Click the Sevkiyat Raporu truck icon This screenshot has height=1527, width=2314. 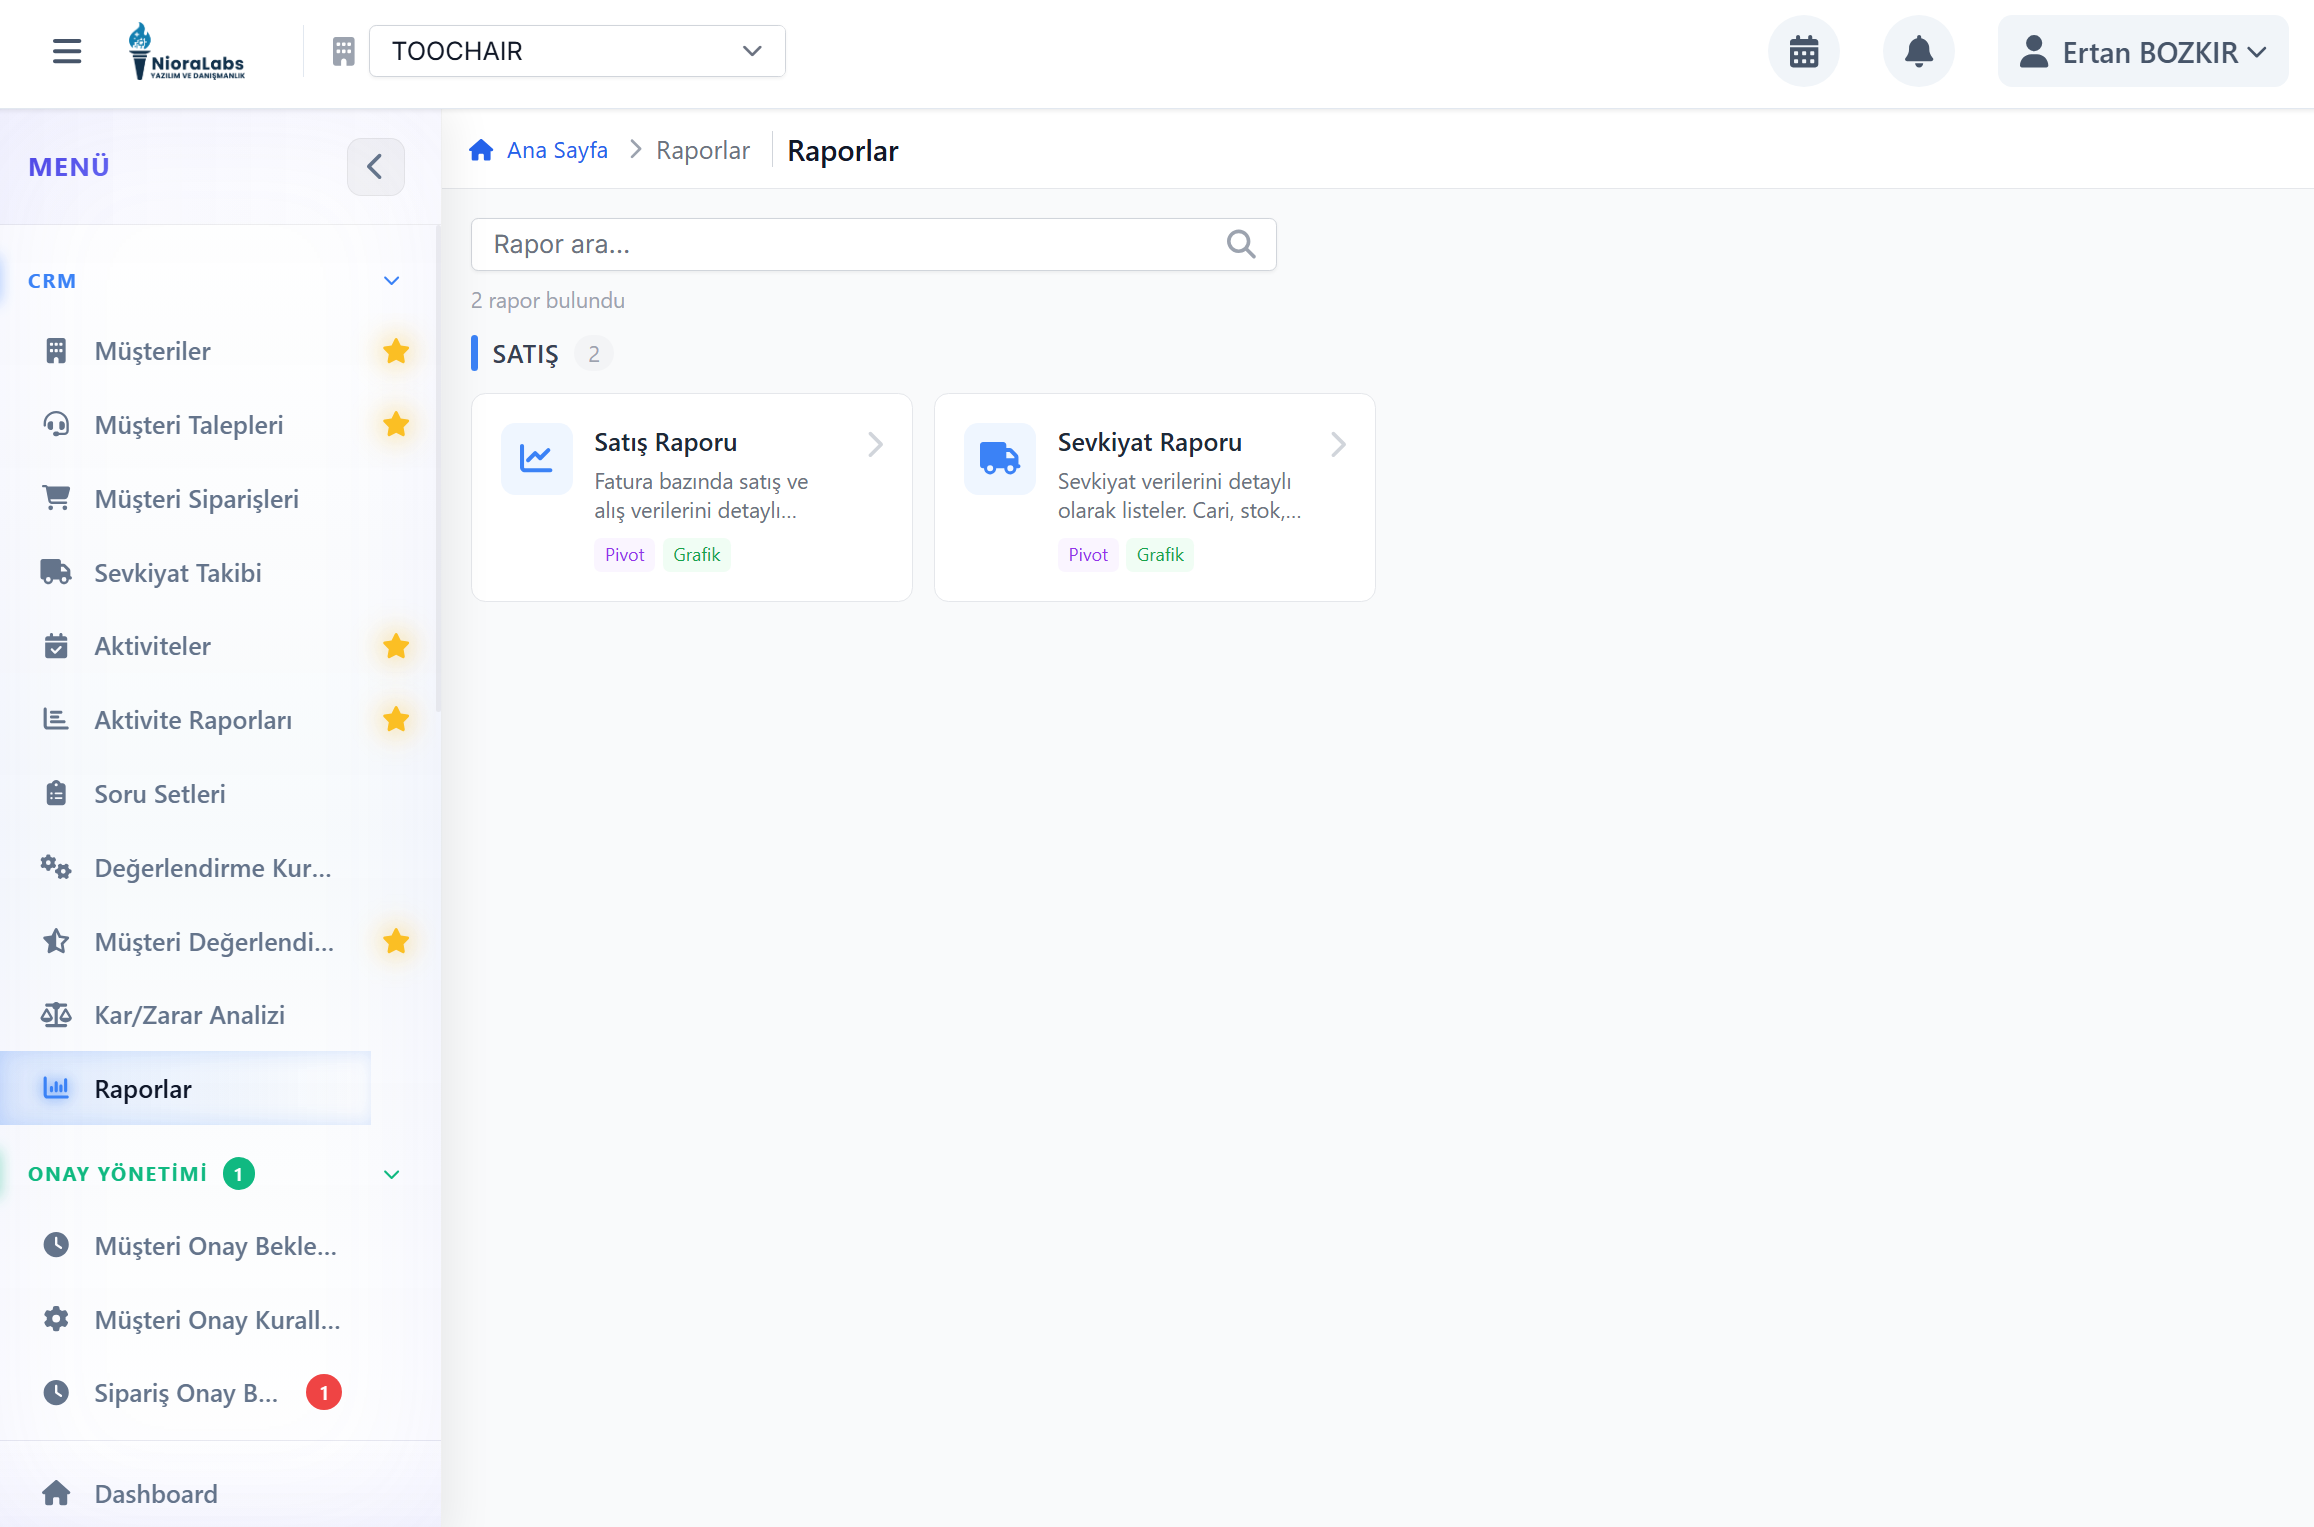tap(999, 458)
